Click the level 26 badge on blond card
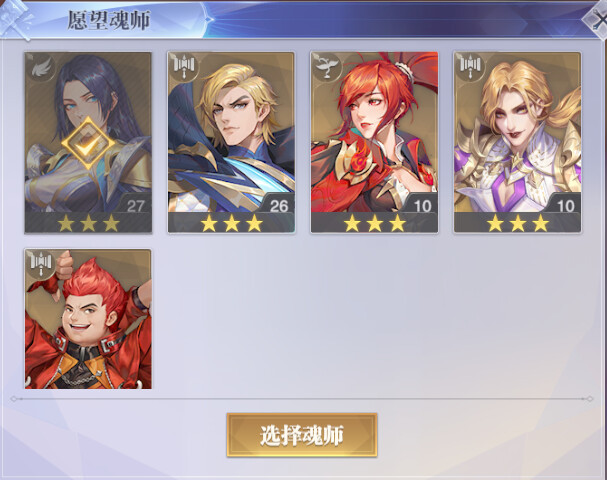607x480 pixels. pos(279,206)
